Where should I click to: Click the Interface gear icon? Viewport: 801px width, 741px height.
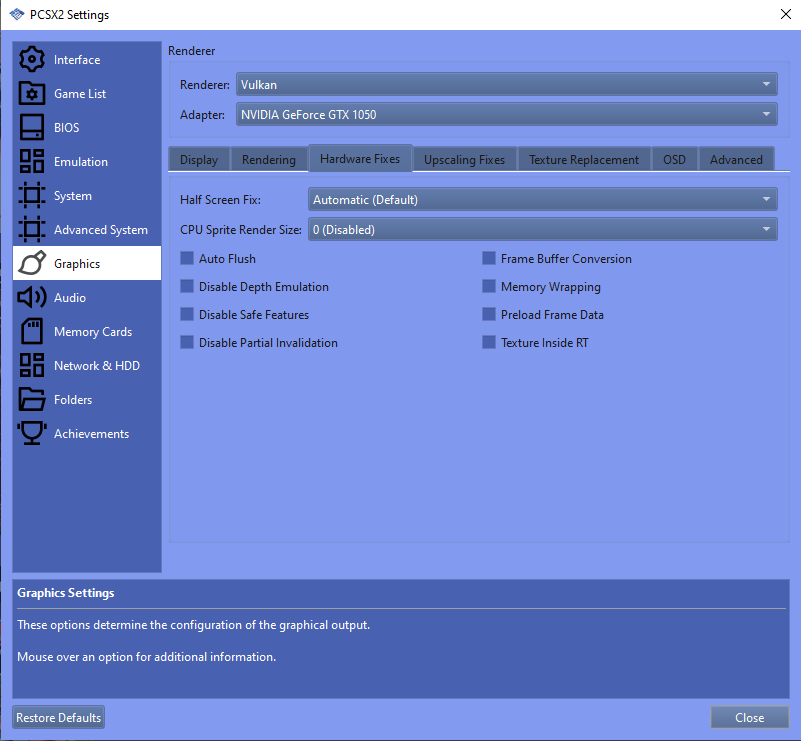point(32,59)
